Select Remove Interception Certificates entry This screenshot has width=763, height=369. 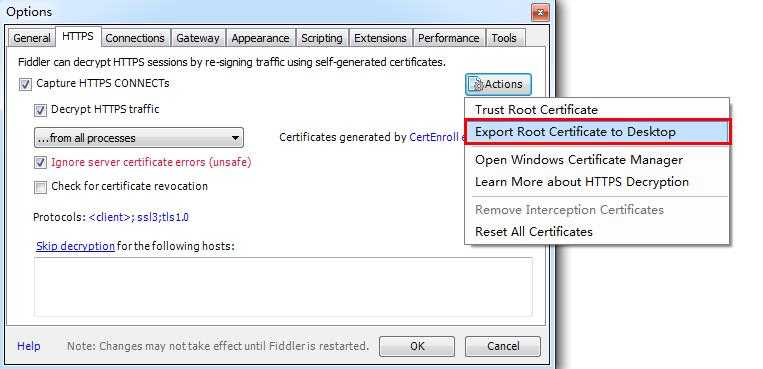pos(597,210)
